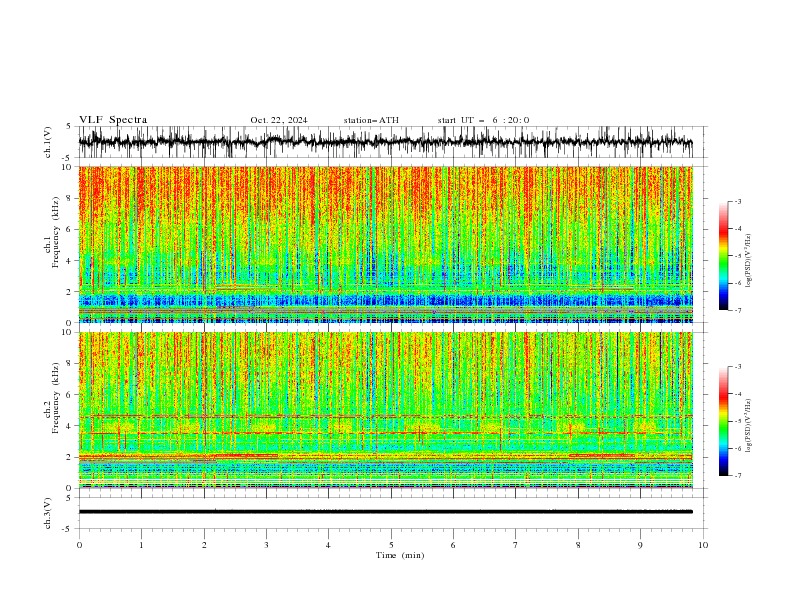
Task: Click the ch.2 "Frequency (kHz)" axis label
Action: 56,398
